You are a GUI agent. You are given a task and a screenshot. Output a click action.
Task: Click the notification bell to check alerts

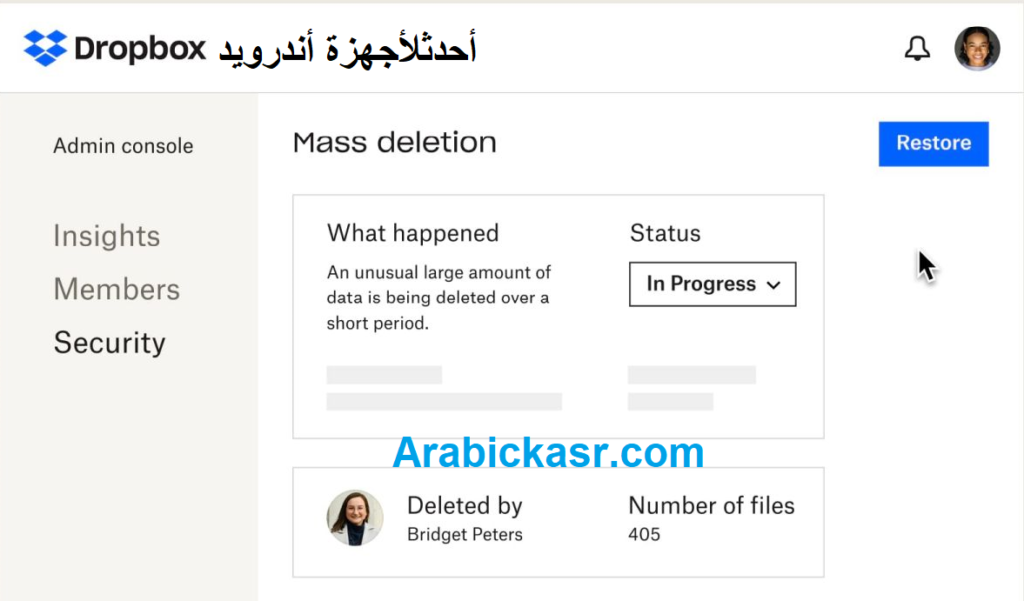[x=916, y=46]
